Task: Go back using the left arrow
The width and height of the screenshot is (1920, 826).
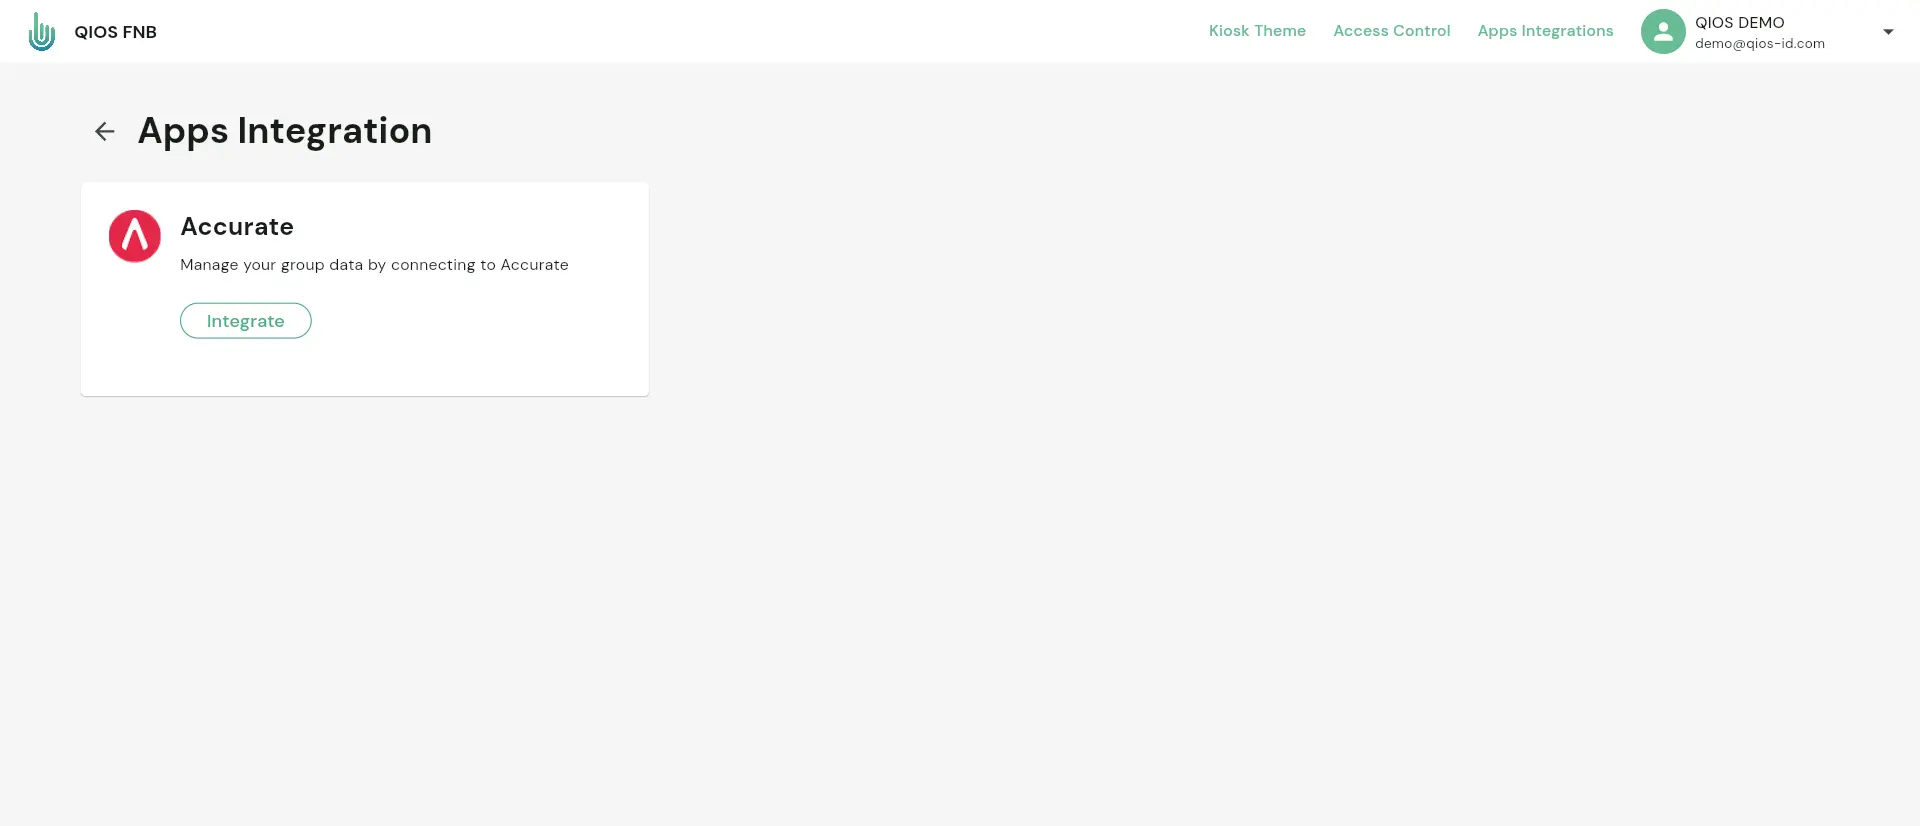Action: point(105,131)
